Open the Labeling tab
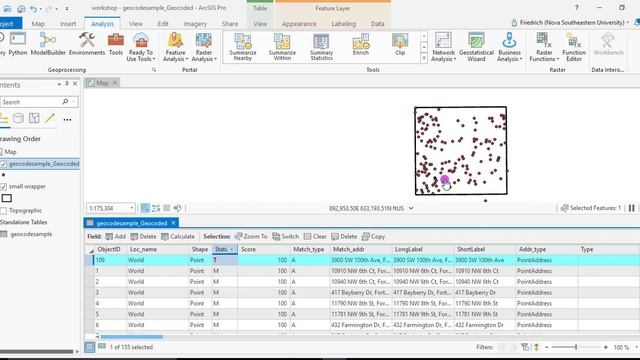The height and width of the screenshot is (360, 640). (x=343, y=24)
